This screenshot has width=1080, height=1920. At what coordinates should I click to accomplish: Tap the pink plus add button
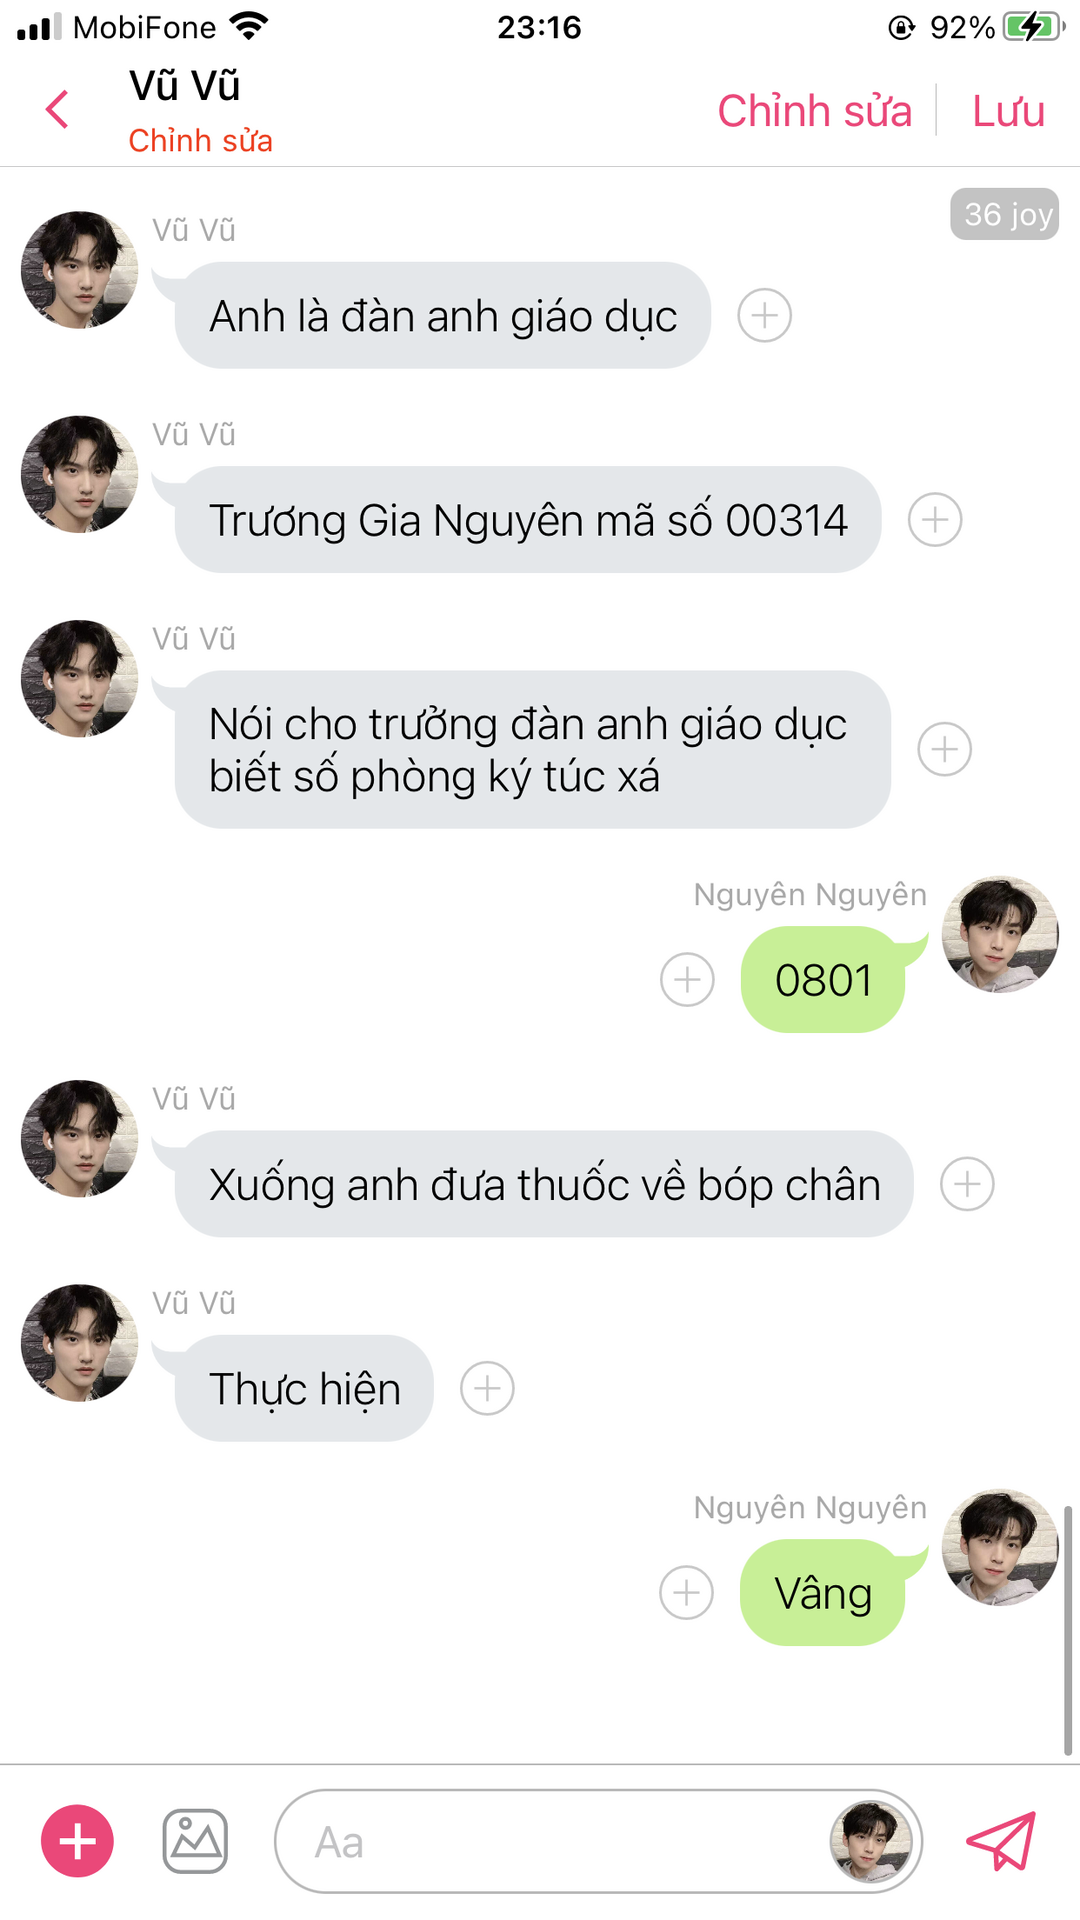click(77, 1841)
